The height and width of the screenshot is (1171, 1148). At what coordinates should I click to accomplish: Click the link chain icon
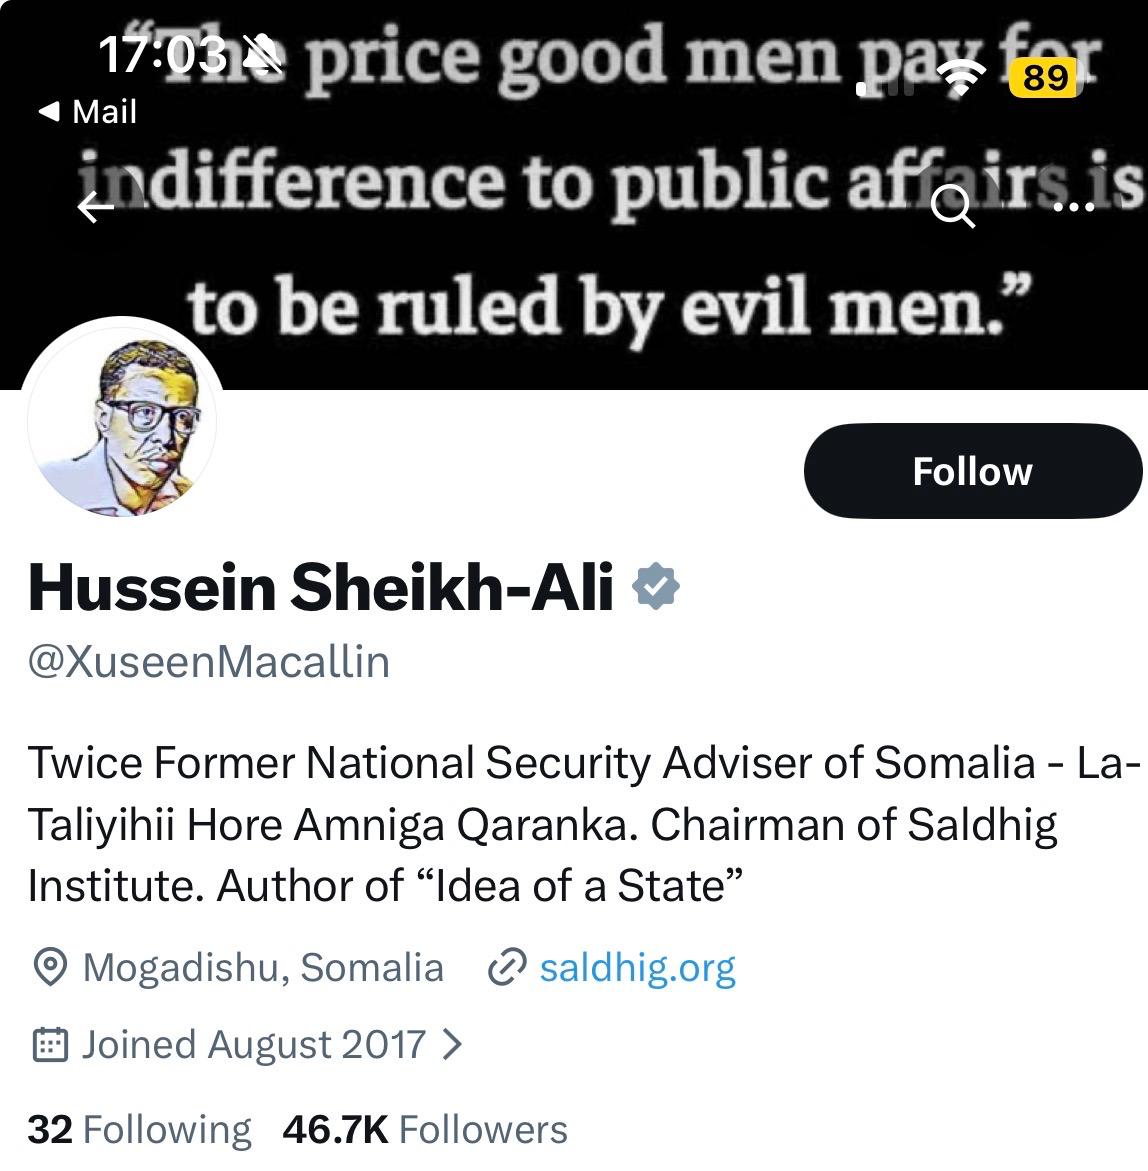(507, 967)
